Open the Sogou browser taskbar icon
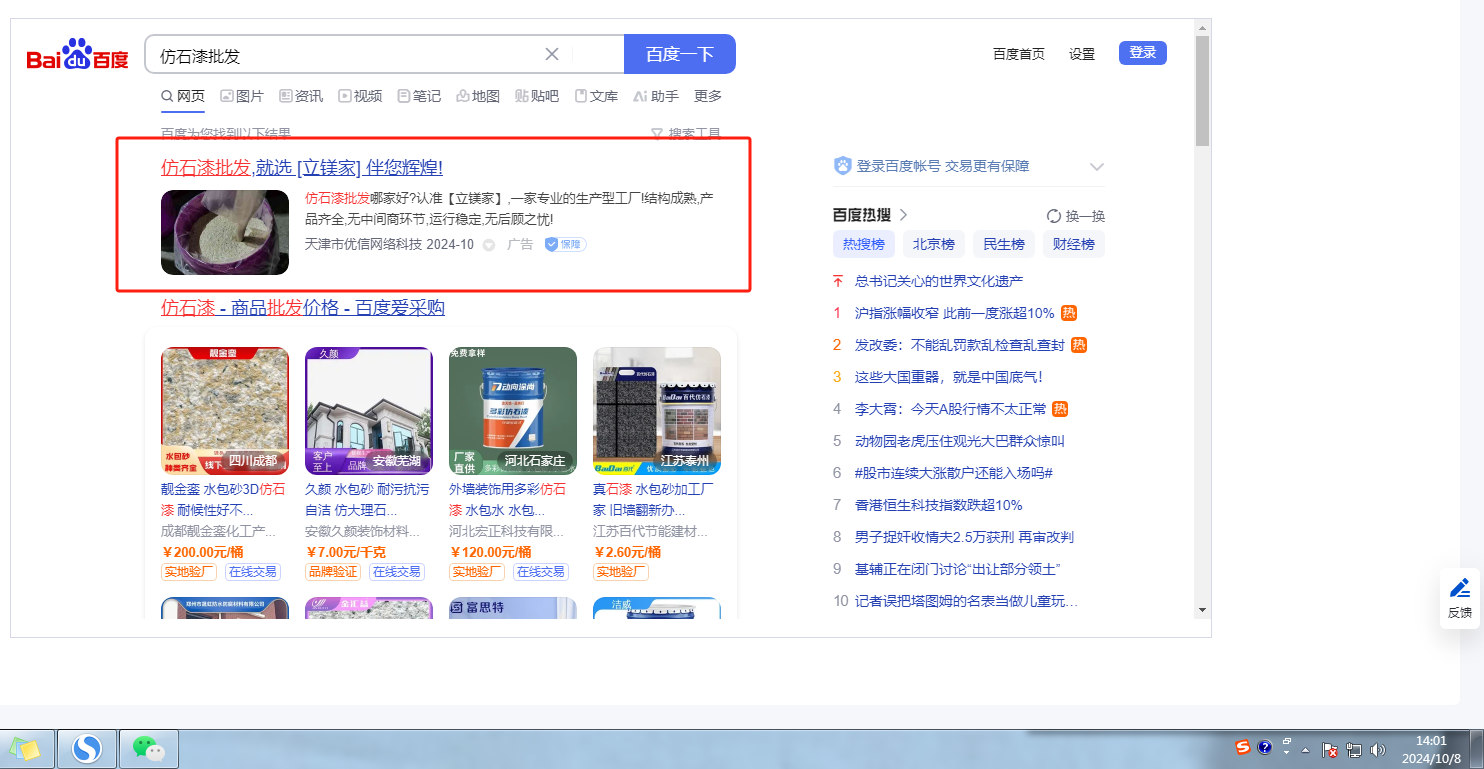This screenshot has height=769, width=1484. click(x=88, y=748)
